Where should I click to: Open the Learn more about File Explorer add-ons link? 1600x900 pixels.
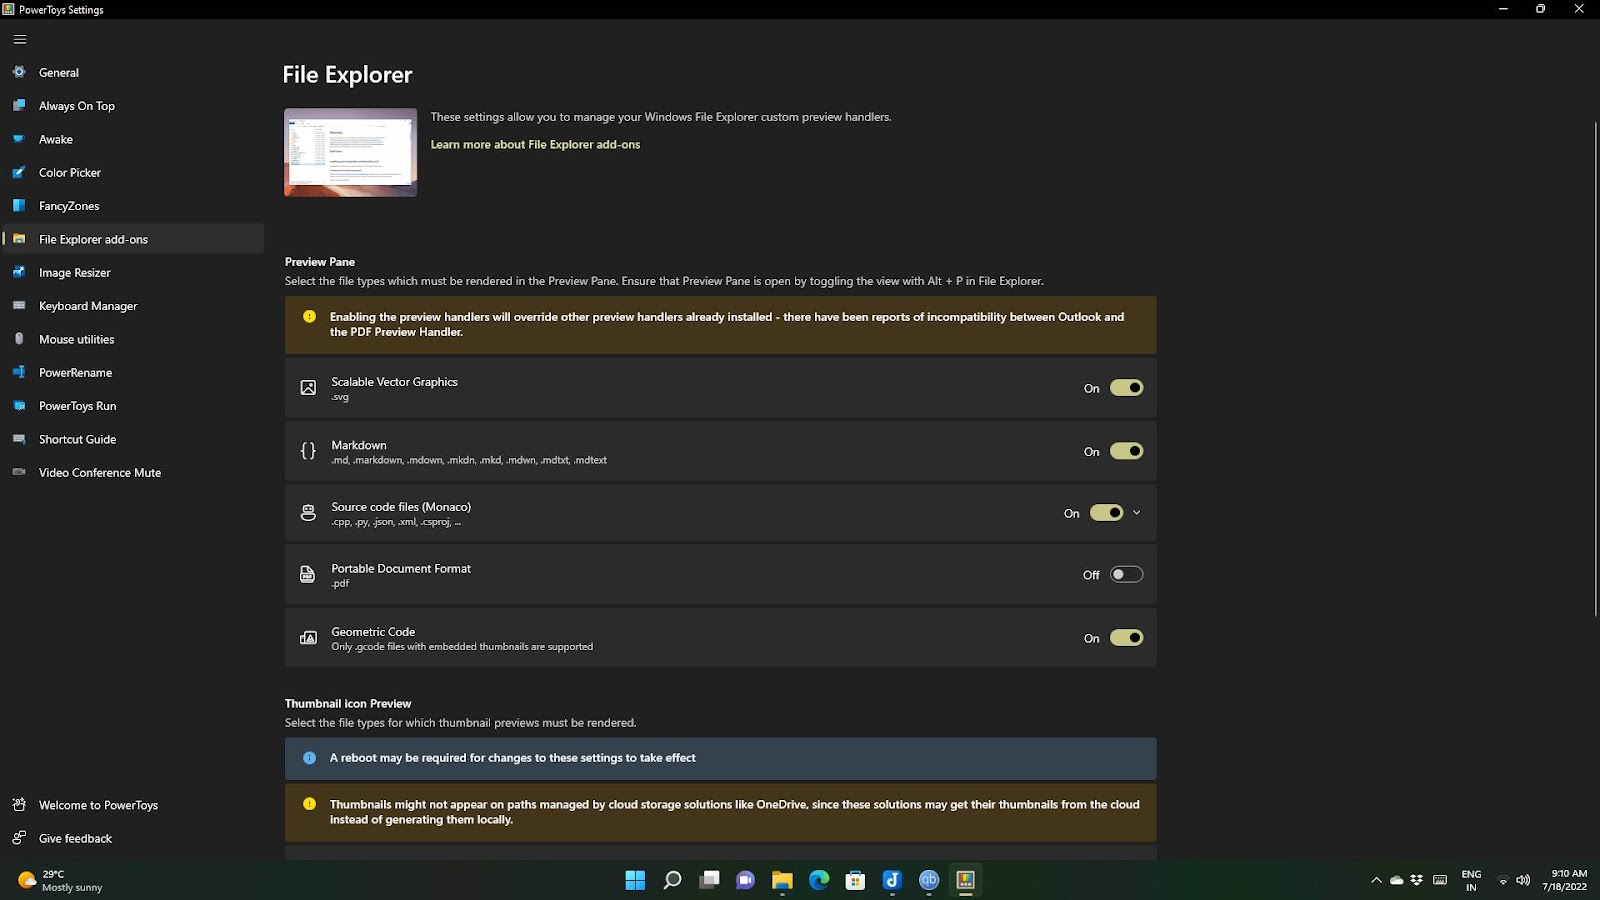point(535,144)
